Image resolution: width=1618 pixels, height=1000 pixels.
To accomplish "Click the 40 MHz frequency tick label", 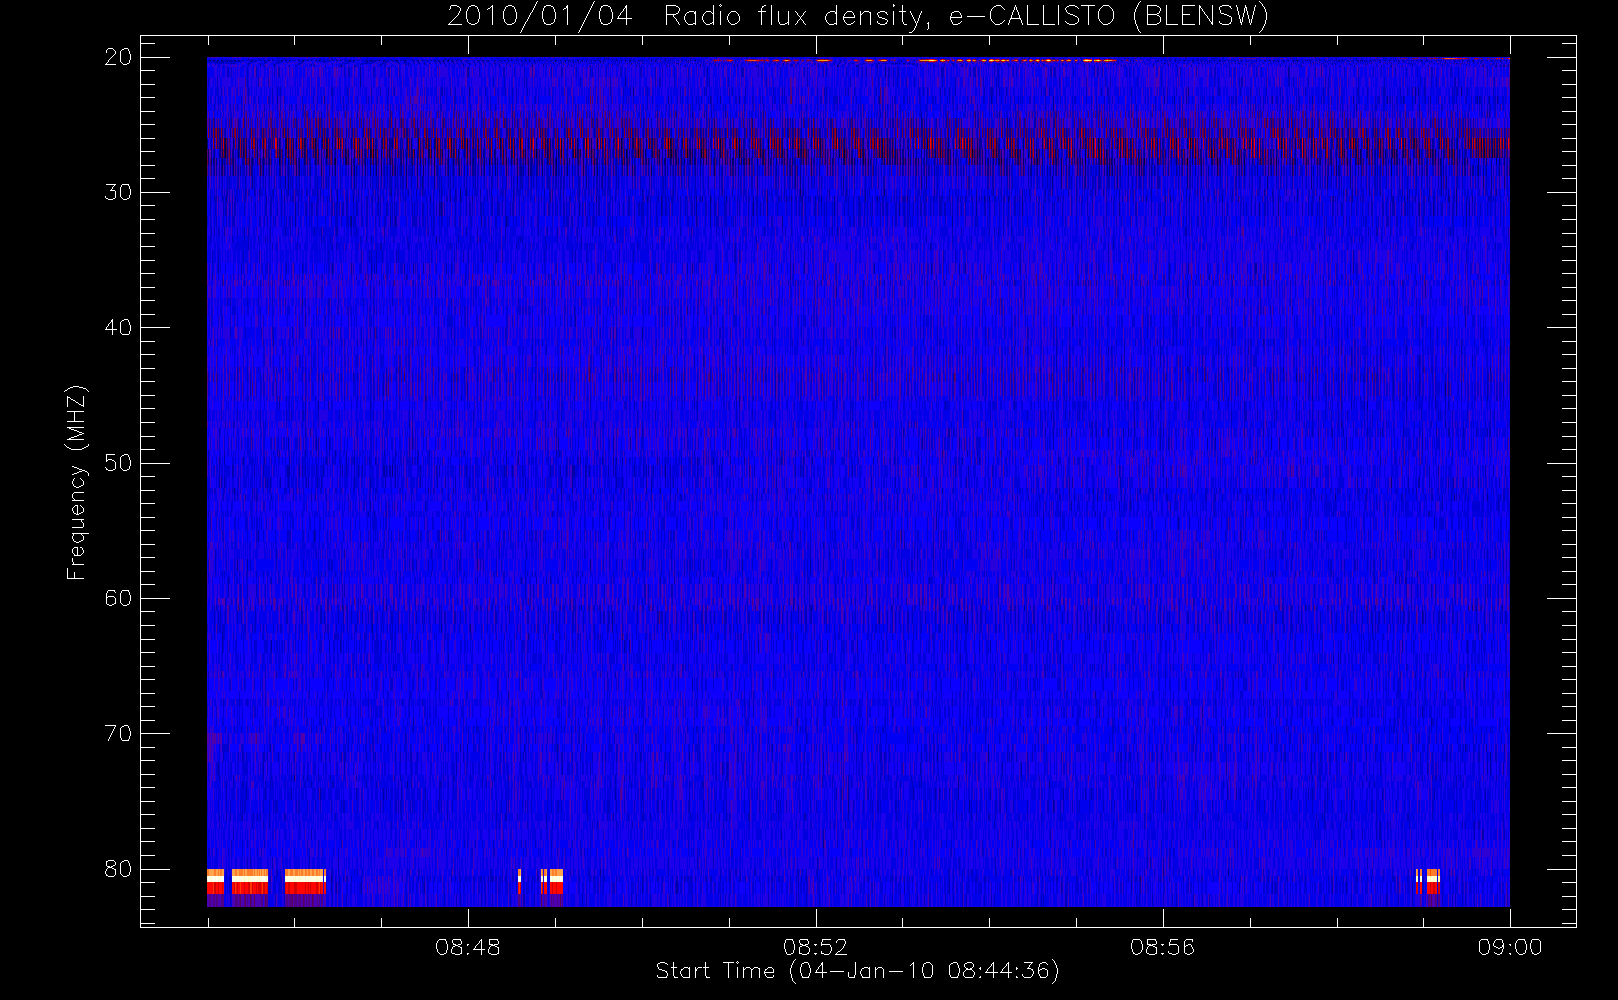I will click(118, 328).
